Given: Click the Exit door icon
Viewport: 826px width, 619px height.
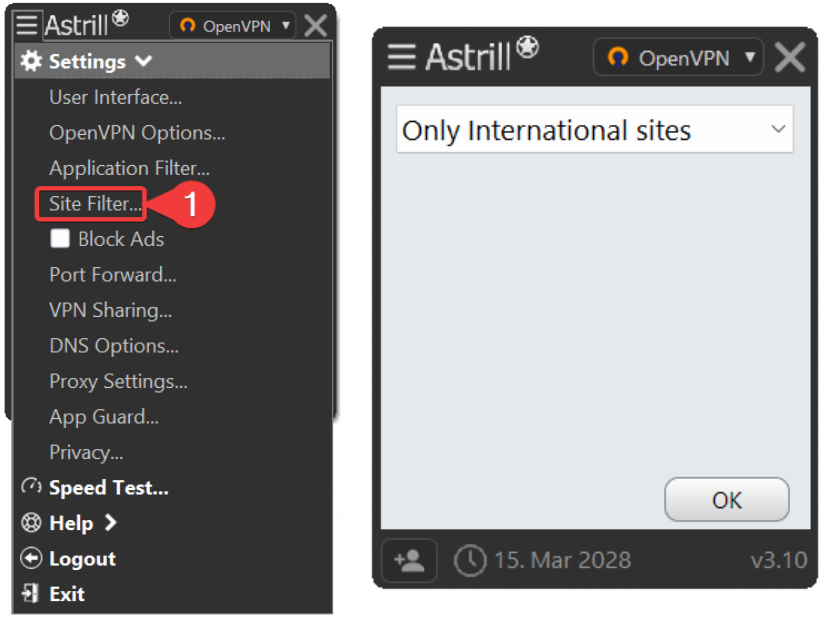Looking at the screenshot, I should click(x=30, y=593).
